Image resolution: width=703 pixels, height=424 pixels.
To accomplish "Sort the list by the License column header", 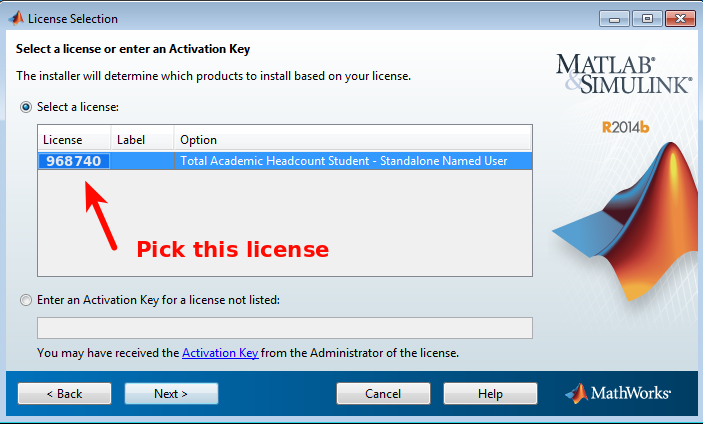I will tap(74, 140).
